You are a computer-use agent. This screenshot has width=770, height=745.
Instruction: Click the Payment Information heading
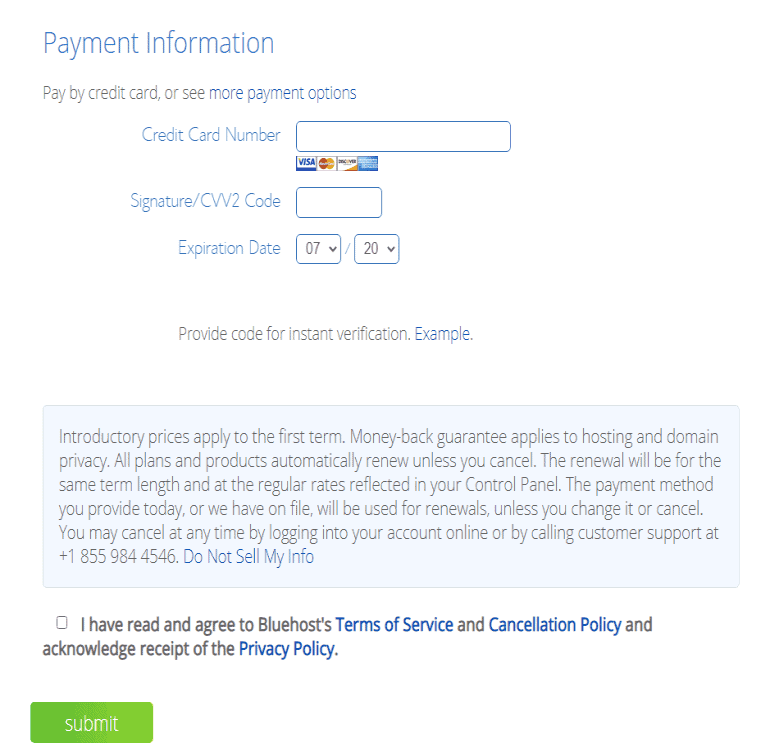point(158,44)
